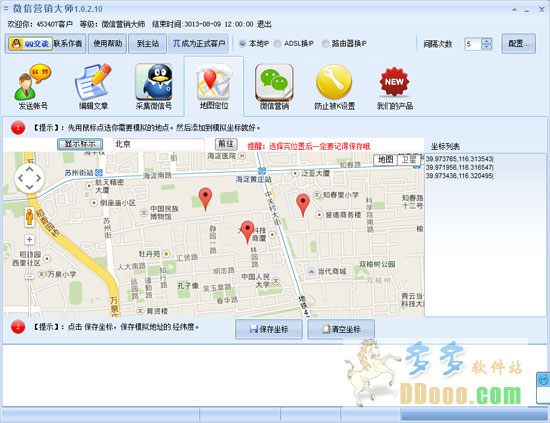
Task: Click red marker near 中国民族博物馆
Action: (205, 199)
